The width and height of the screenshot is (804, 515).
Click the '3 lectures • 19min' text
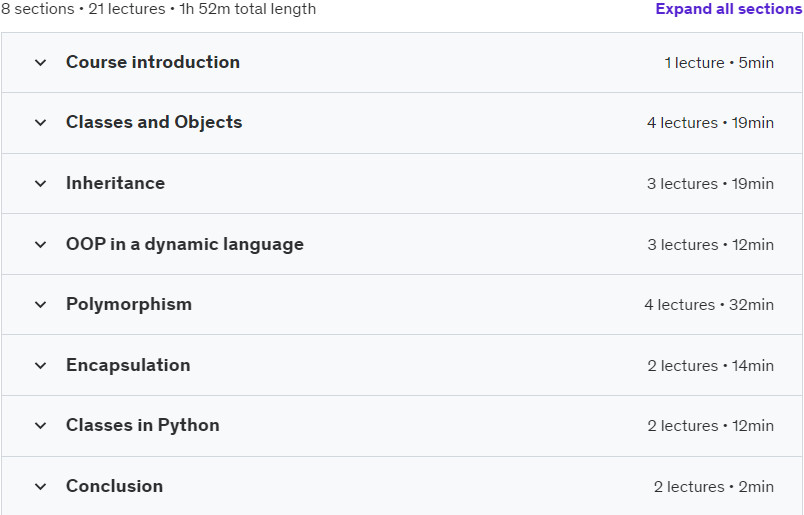pyautogui.click(x=710, y=184)
